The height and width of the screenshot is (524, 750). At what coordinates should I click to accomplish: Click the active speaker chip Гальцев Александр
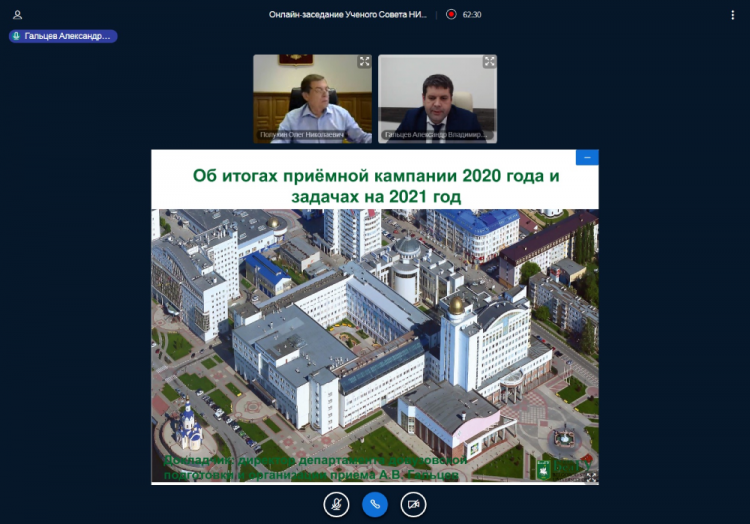pos(63,36)
